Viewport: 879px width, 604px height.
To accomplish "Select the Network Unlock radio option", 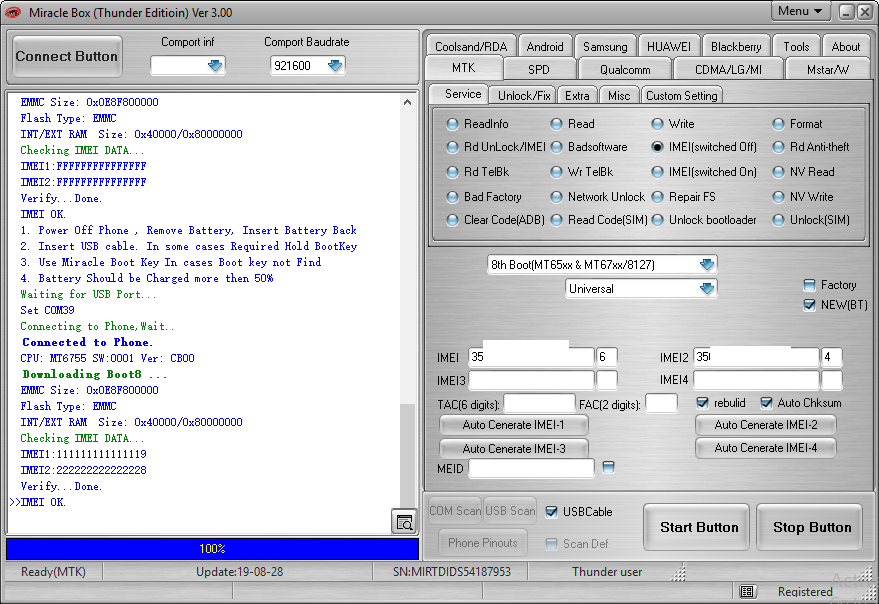I will 556,197.
